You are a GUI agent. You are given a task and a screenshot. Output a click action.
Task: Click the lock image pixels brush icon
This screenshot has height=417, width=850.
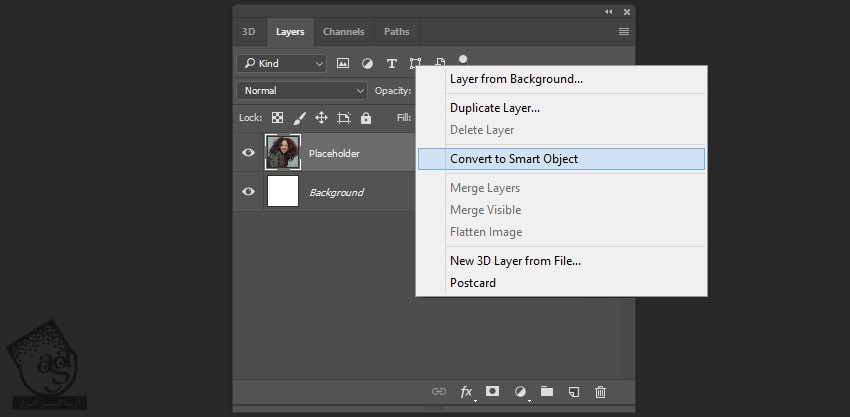click(x=299, y=118)
